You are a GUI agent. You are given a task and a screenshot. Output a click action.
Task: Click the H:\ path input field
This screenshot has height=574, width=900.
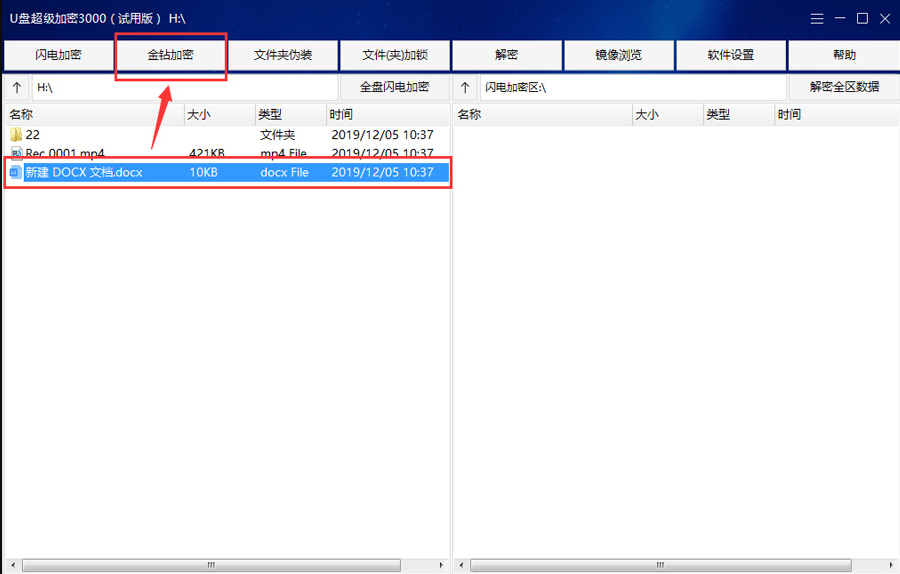[185, 88]
